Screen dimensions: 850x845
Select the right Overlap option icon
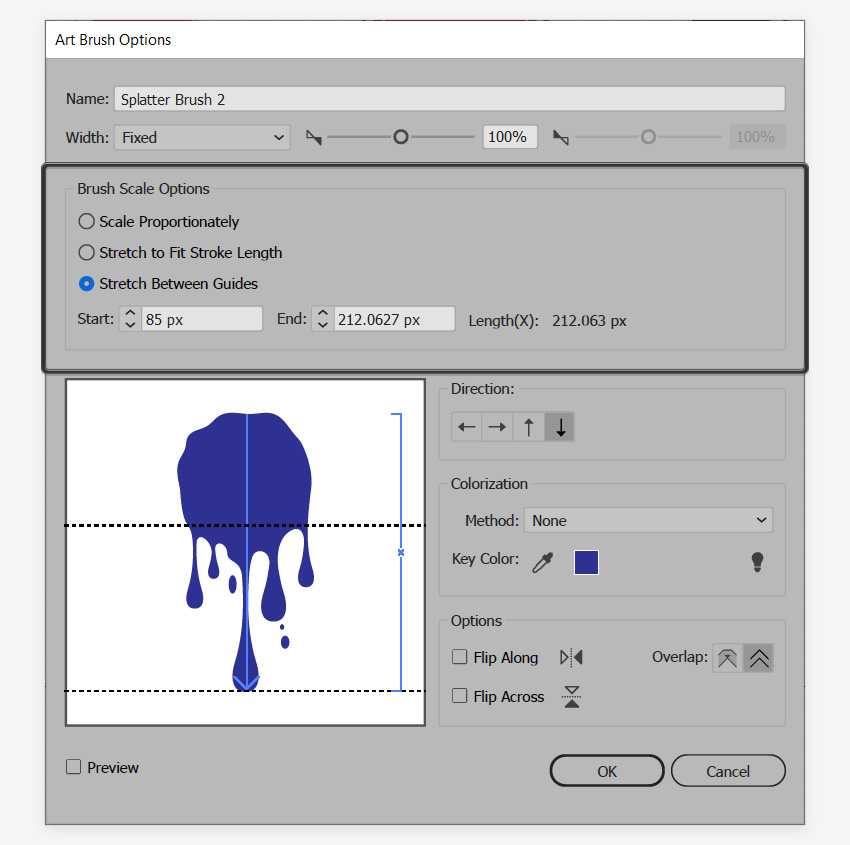[x=759, y=657]
